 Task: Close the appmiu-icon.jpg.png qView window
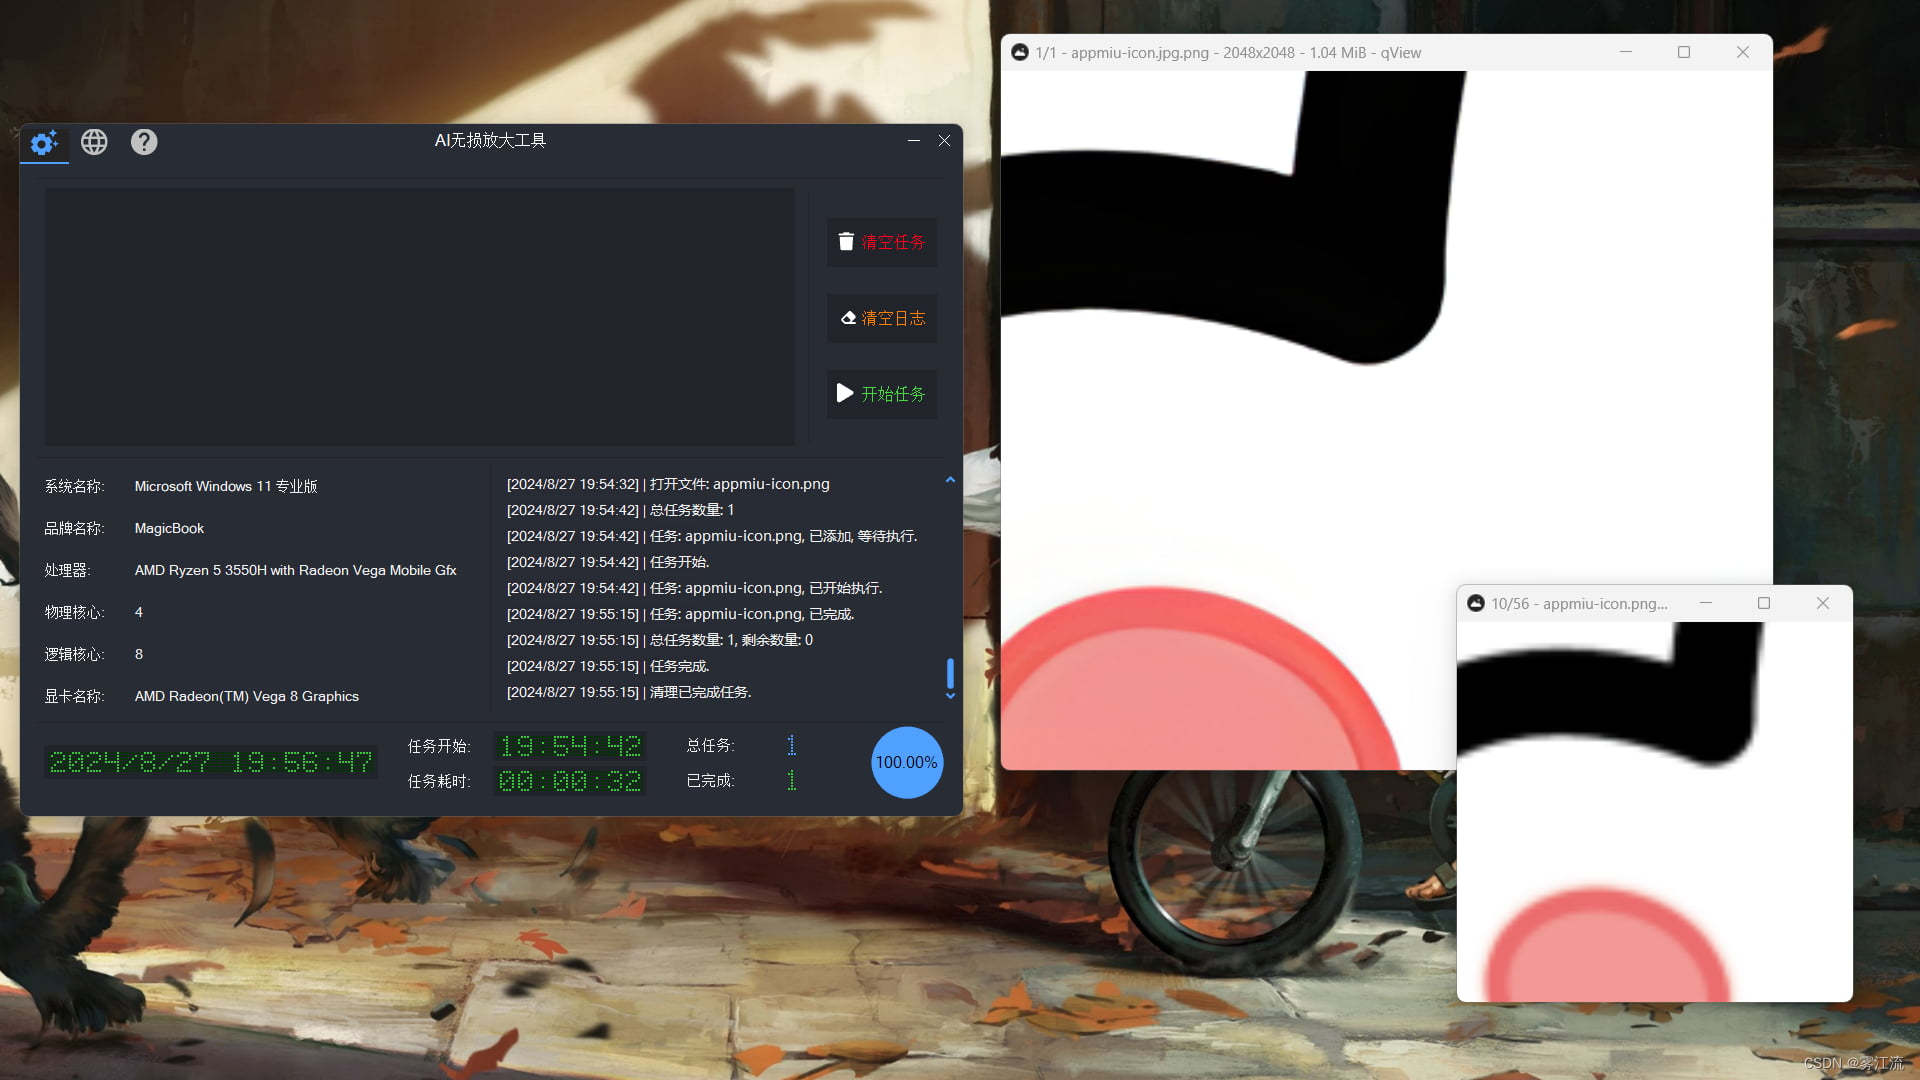tap(1743, 52)
